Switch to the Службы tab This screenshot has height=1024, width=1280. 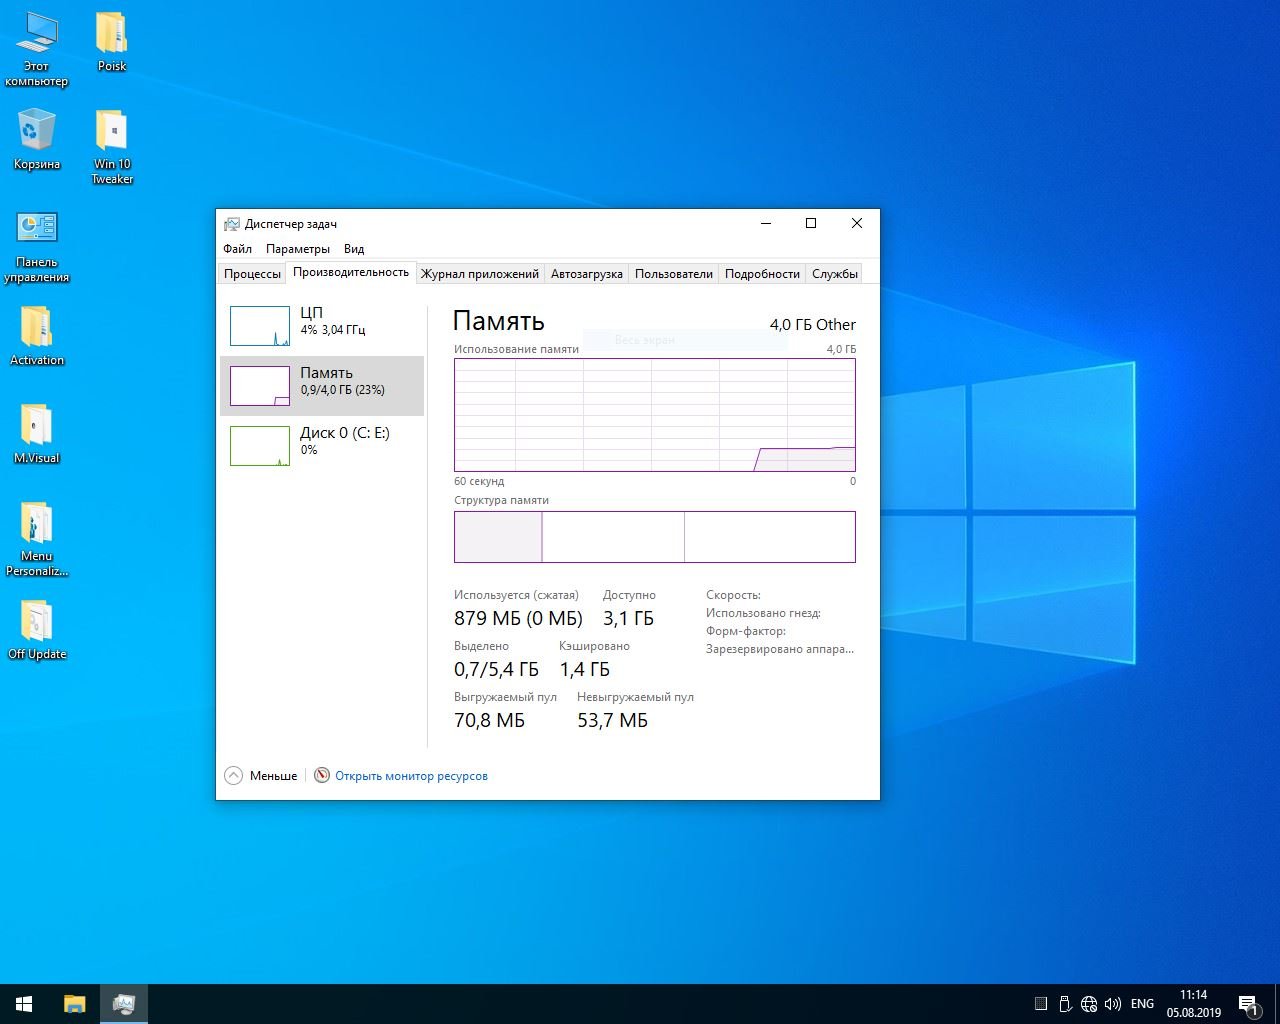pos(834,274)
